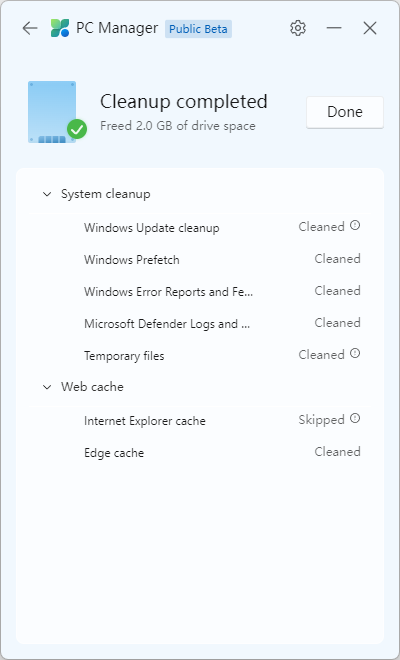Minimize the PC Manager window
This screenshot has height=660, width=400.
coord(334,28)
